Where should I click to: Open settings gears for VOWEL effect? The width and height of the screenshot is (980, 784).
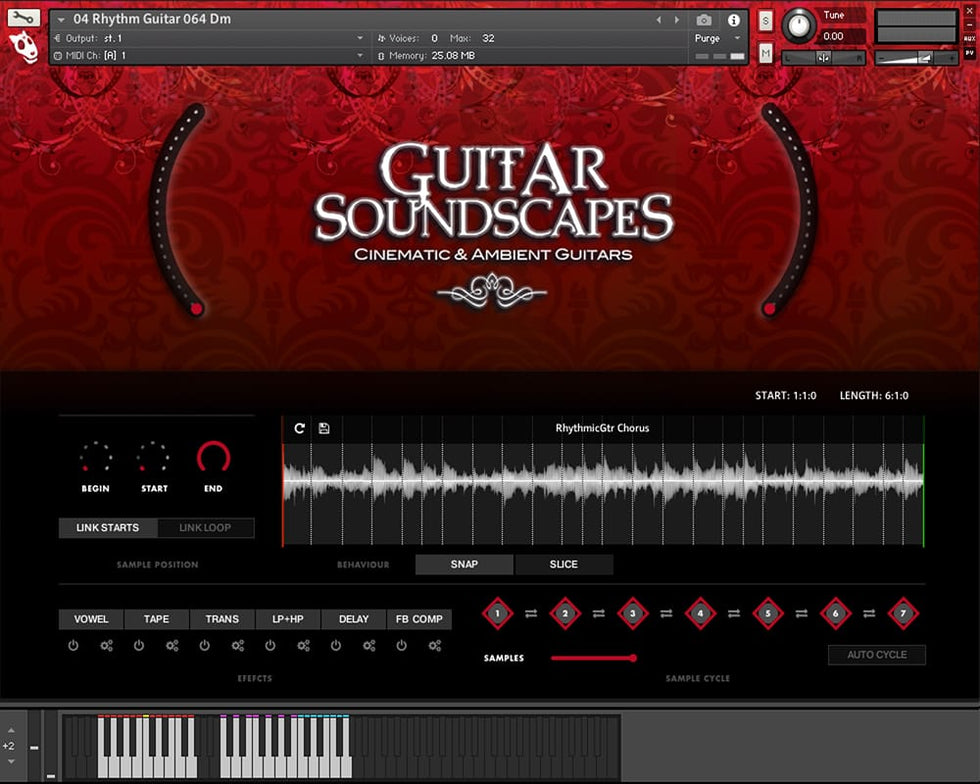[x=107, y=646]
